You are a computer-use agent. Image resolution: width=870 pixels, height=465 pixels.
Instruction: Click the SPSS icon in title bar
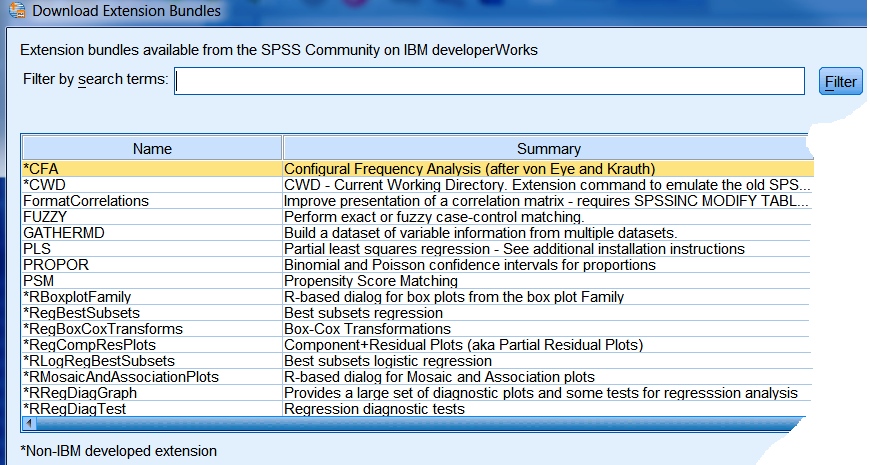pos(17,10)
